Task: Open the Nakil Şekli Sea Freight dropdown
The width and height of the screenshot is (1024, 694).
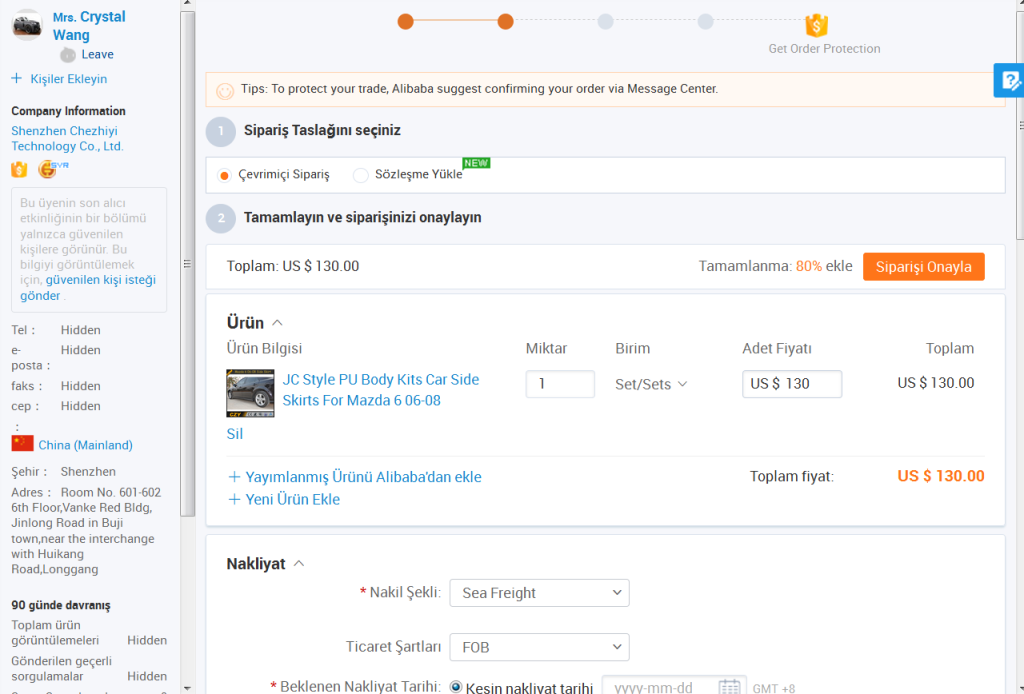Action: click(x=539, y=593)
